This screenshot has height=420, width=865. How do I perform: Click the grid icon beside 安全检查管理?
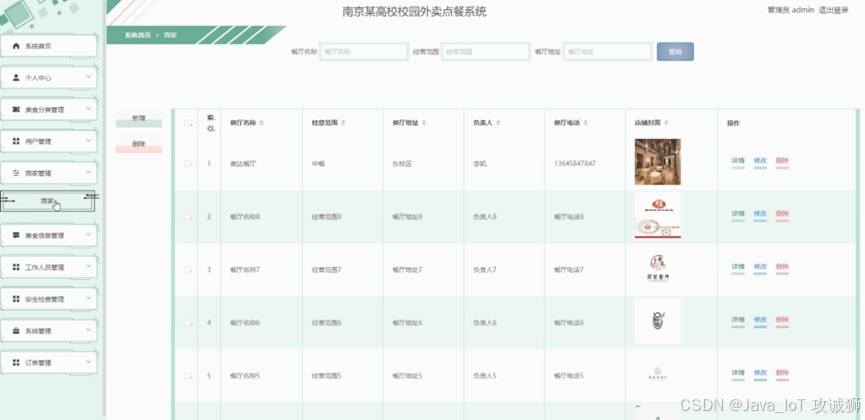pyautogui.click(x=16, y=299)
